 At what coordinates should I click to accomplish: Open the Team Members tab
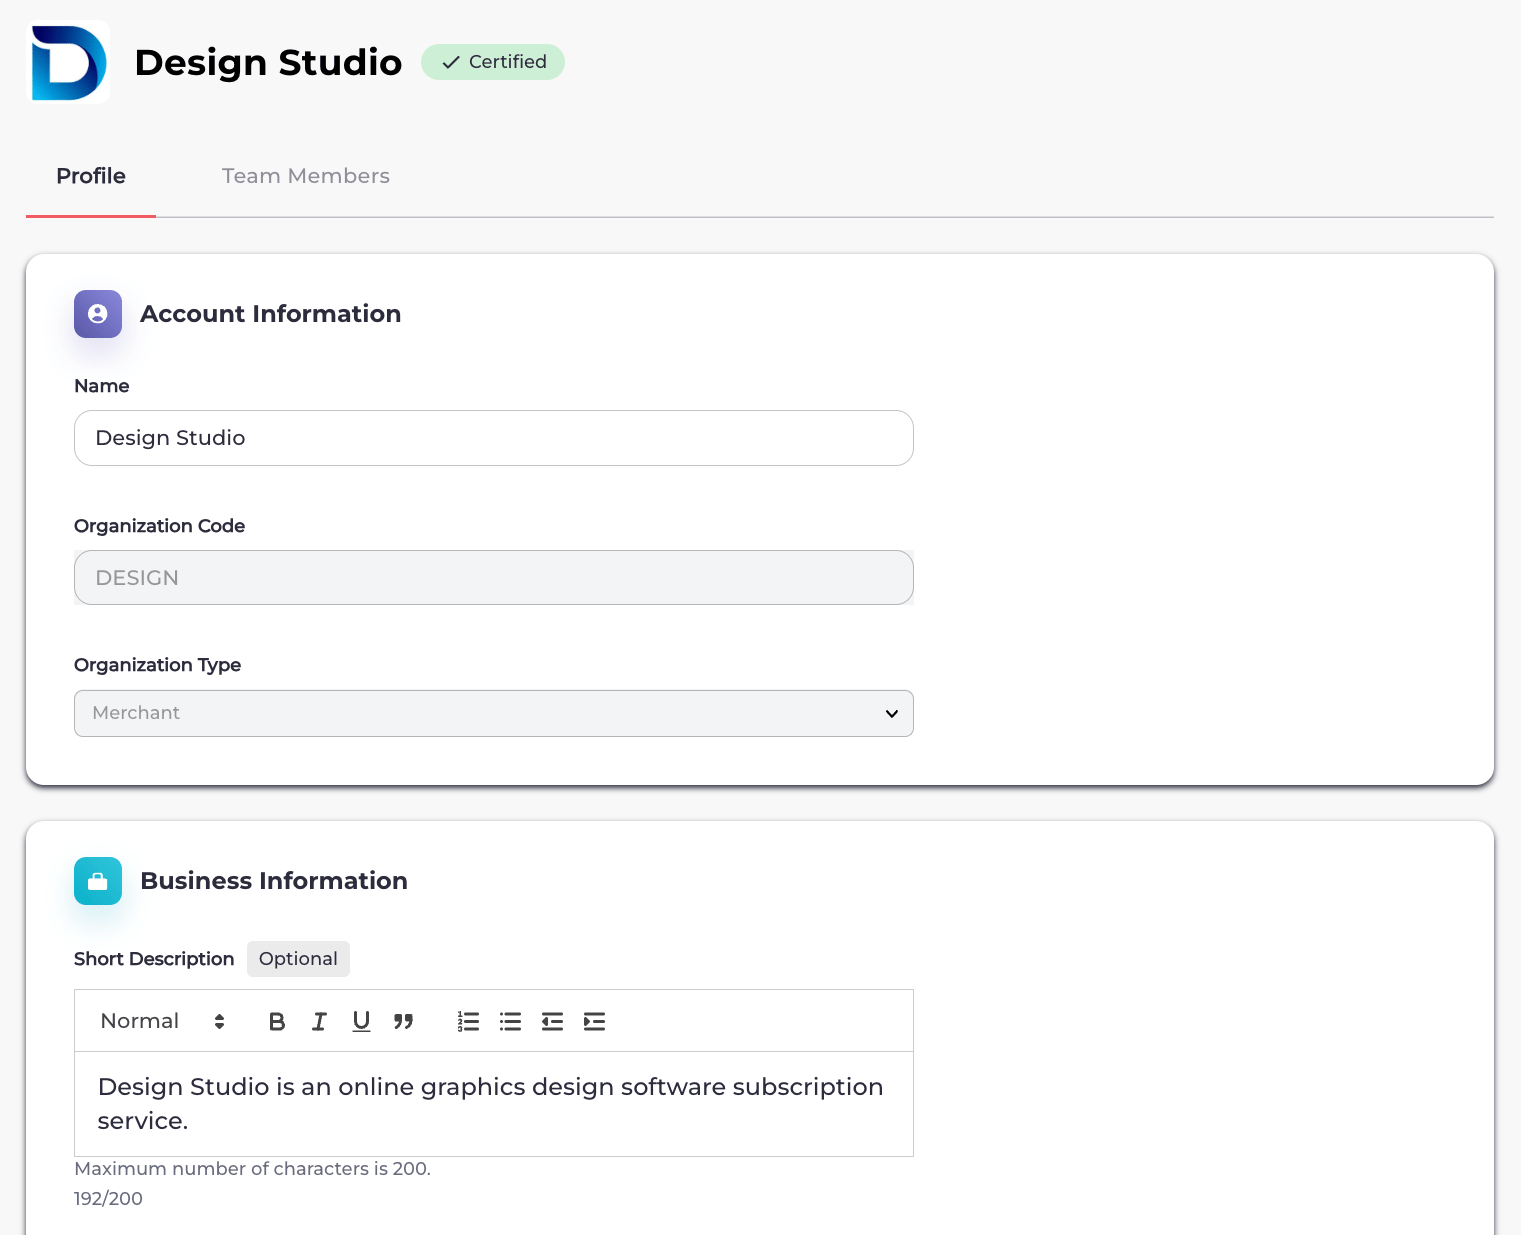point(306,176)
